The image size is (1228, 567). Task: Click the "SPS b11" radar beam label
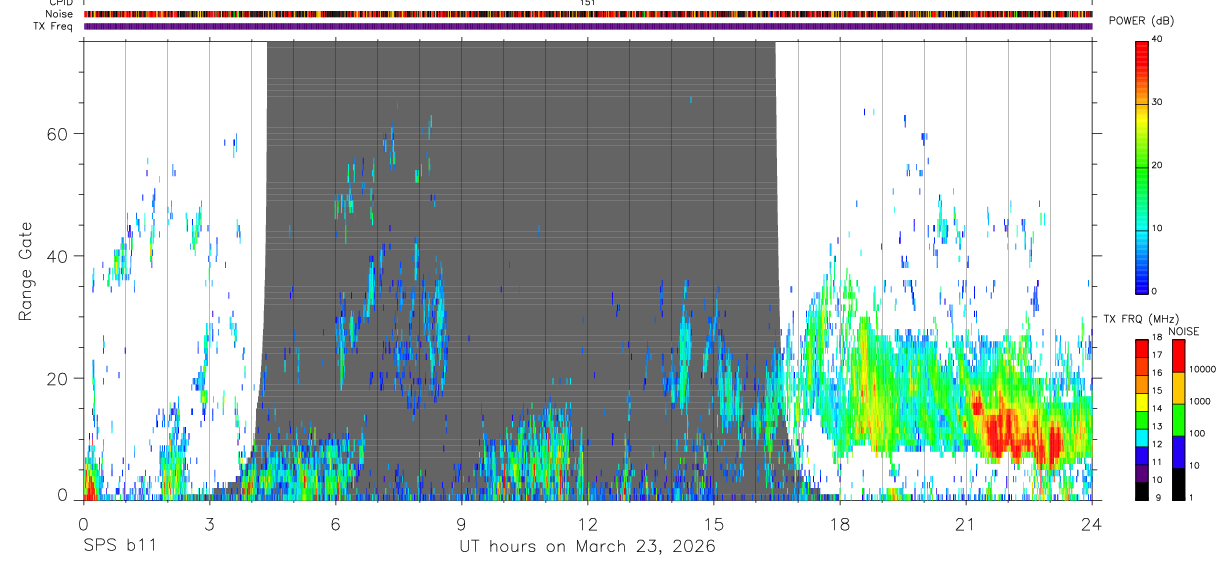(119, 546)
